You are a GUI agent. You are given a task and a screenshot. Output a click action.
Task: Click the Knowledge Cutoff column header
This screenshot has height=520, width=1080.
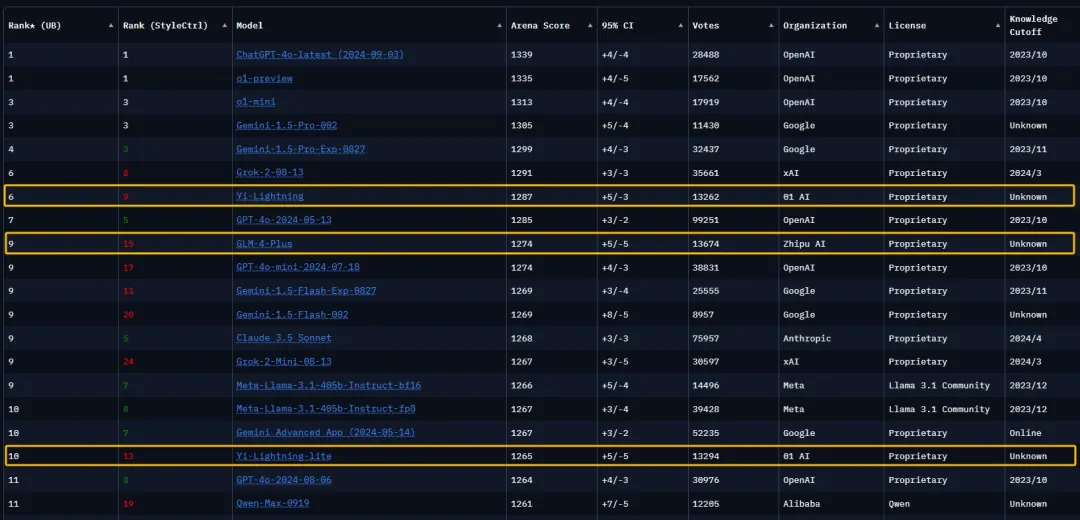1033,25
